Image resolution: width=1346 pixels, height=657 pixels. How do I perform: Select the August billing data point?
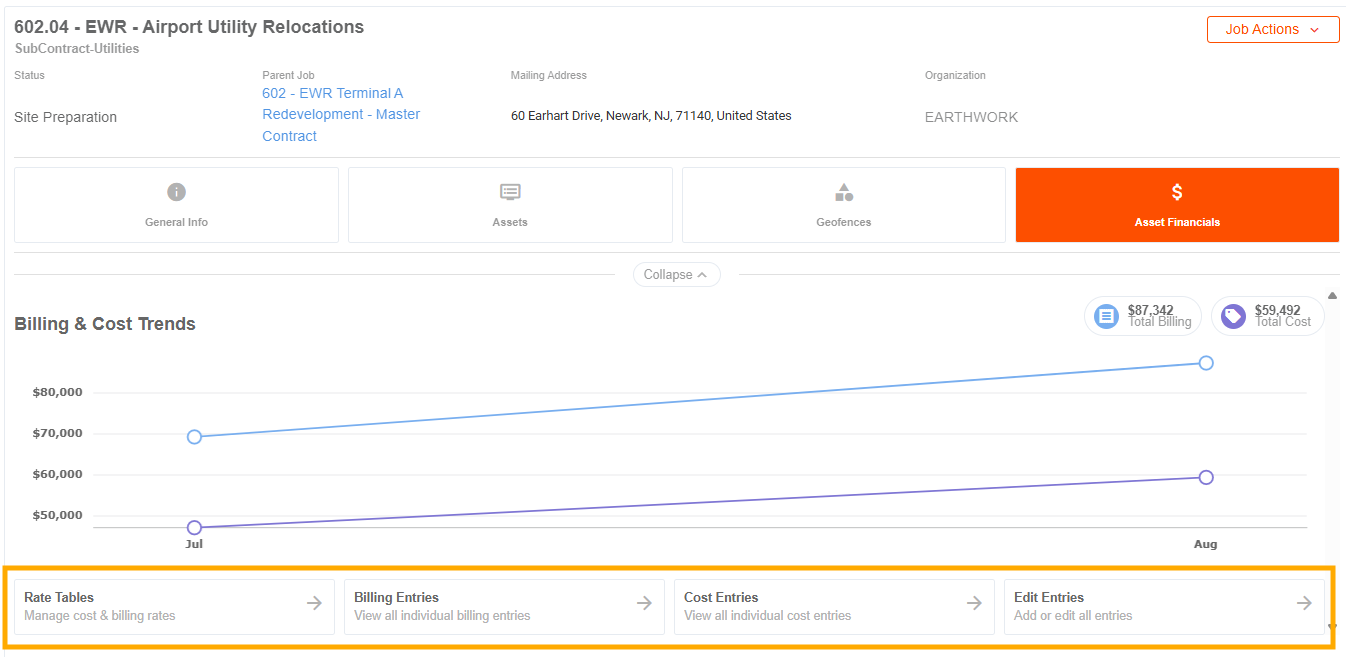pyautogui.click(x=1206, y=363)
